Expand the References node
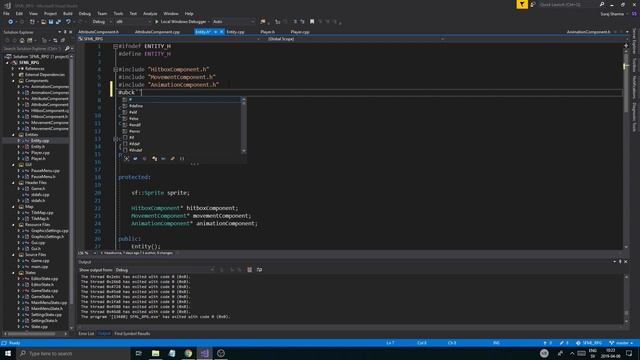 (13, 69)
